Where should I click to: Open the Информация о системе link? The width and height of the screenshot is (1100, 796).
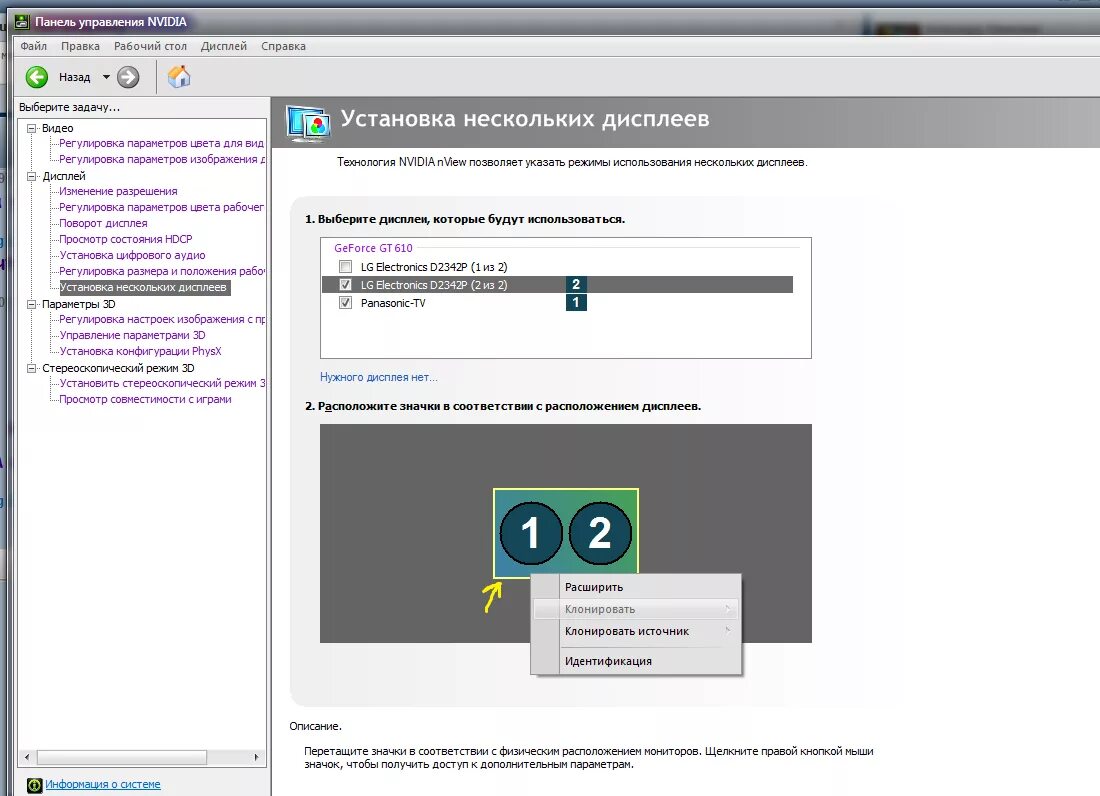pos(102,784)
